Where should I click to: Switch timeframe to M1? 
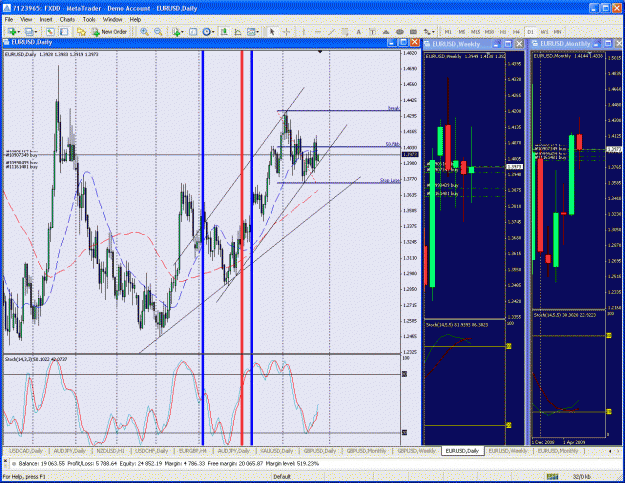click(448, 32)
